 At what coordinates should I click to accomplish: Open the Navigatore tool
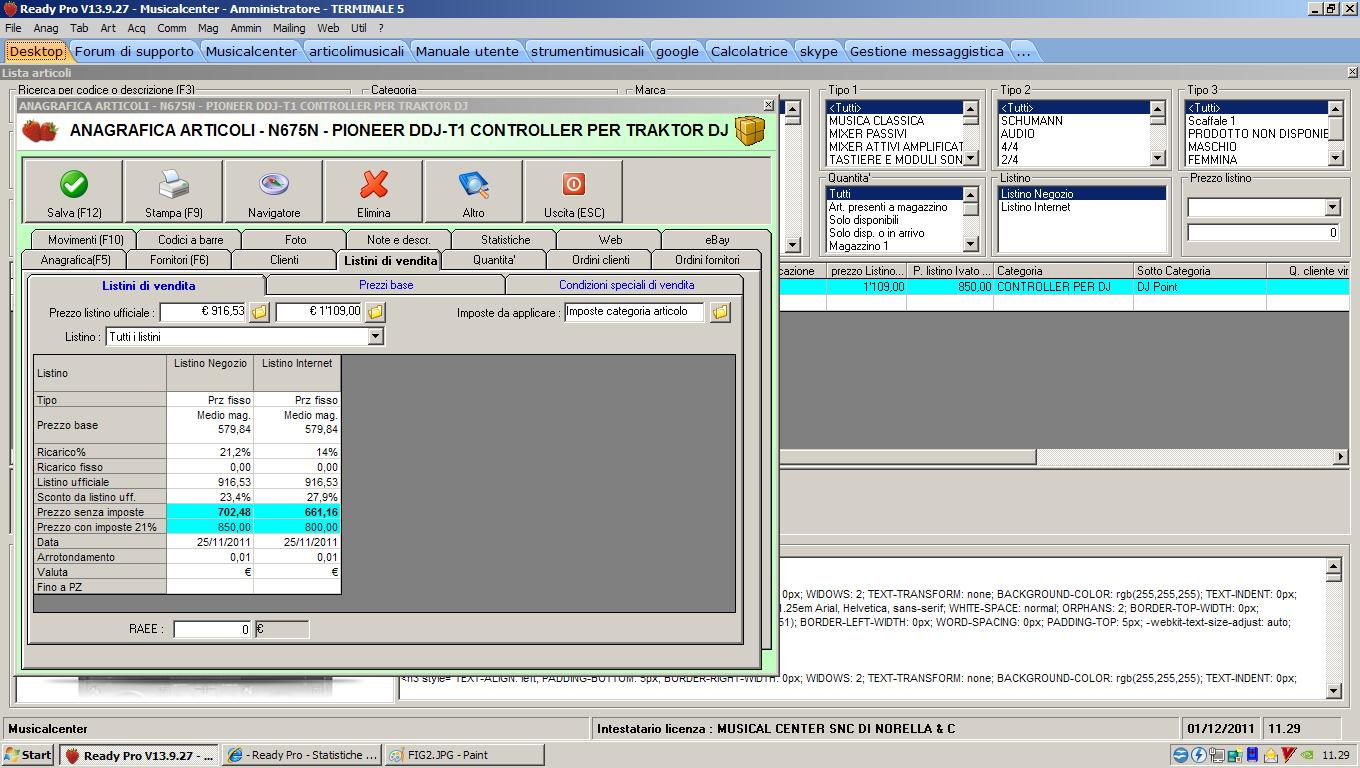[x=274, y=192]
